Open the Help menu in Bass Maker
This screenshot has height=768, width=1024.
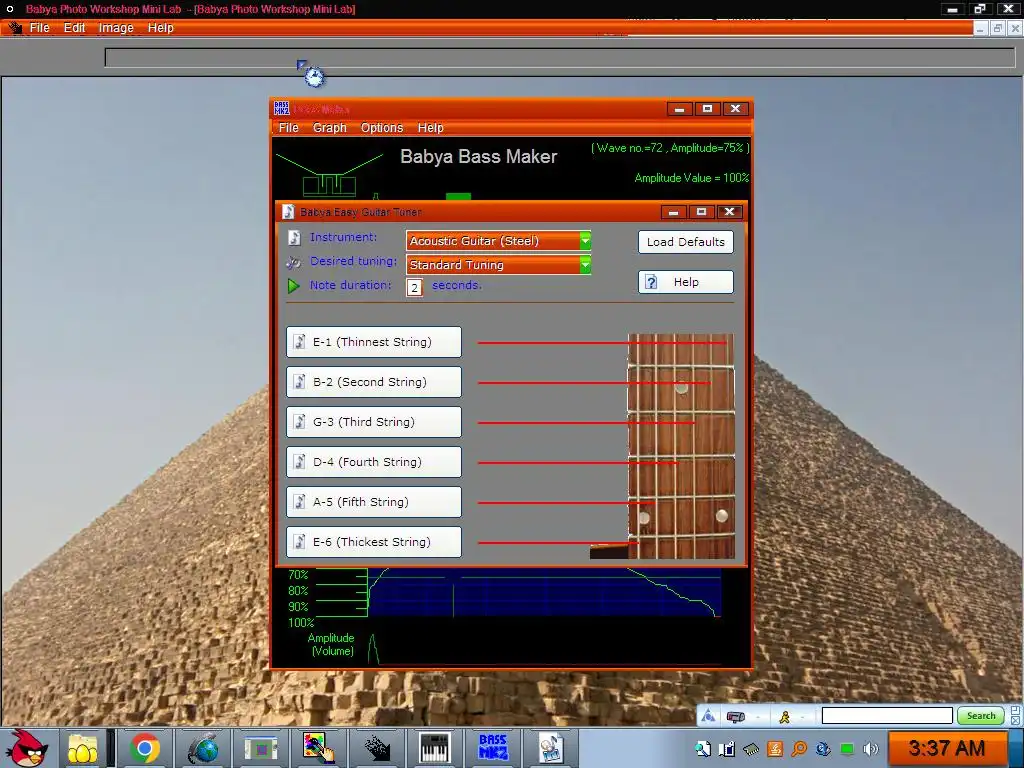[430, 128]
